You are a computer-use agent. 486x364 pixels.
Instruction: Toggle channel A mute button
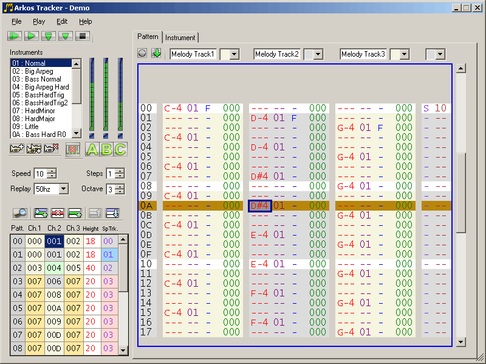(x=92, y=149)
